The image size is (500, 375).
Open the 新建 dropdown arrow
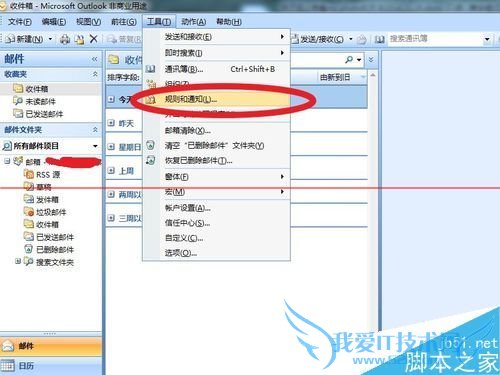tap(50, 39)
